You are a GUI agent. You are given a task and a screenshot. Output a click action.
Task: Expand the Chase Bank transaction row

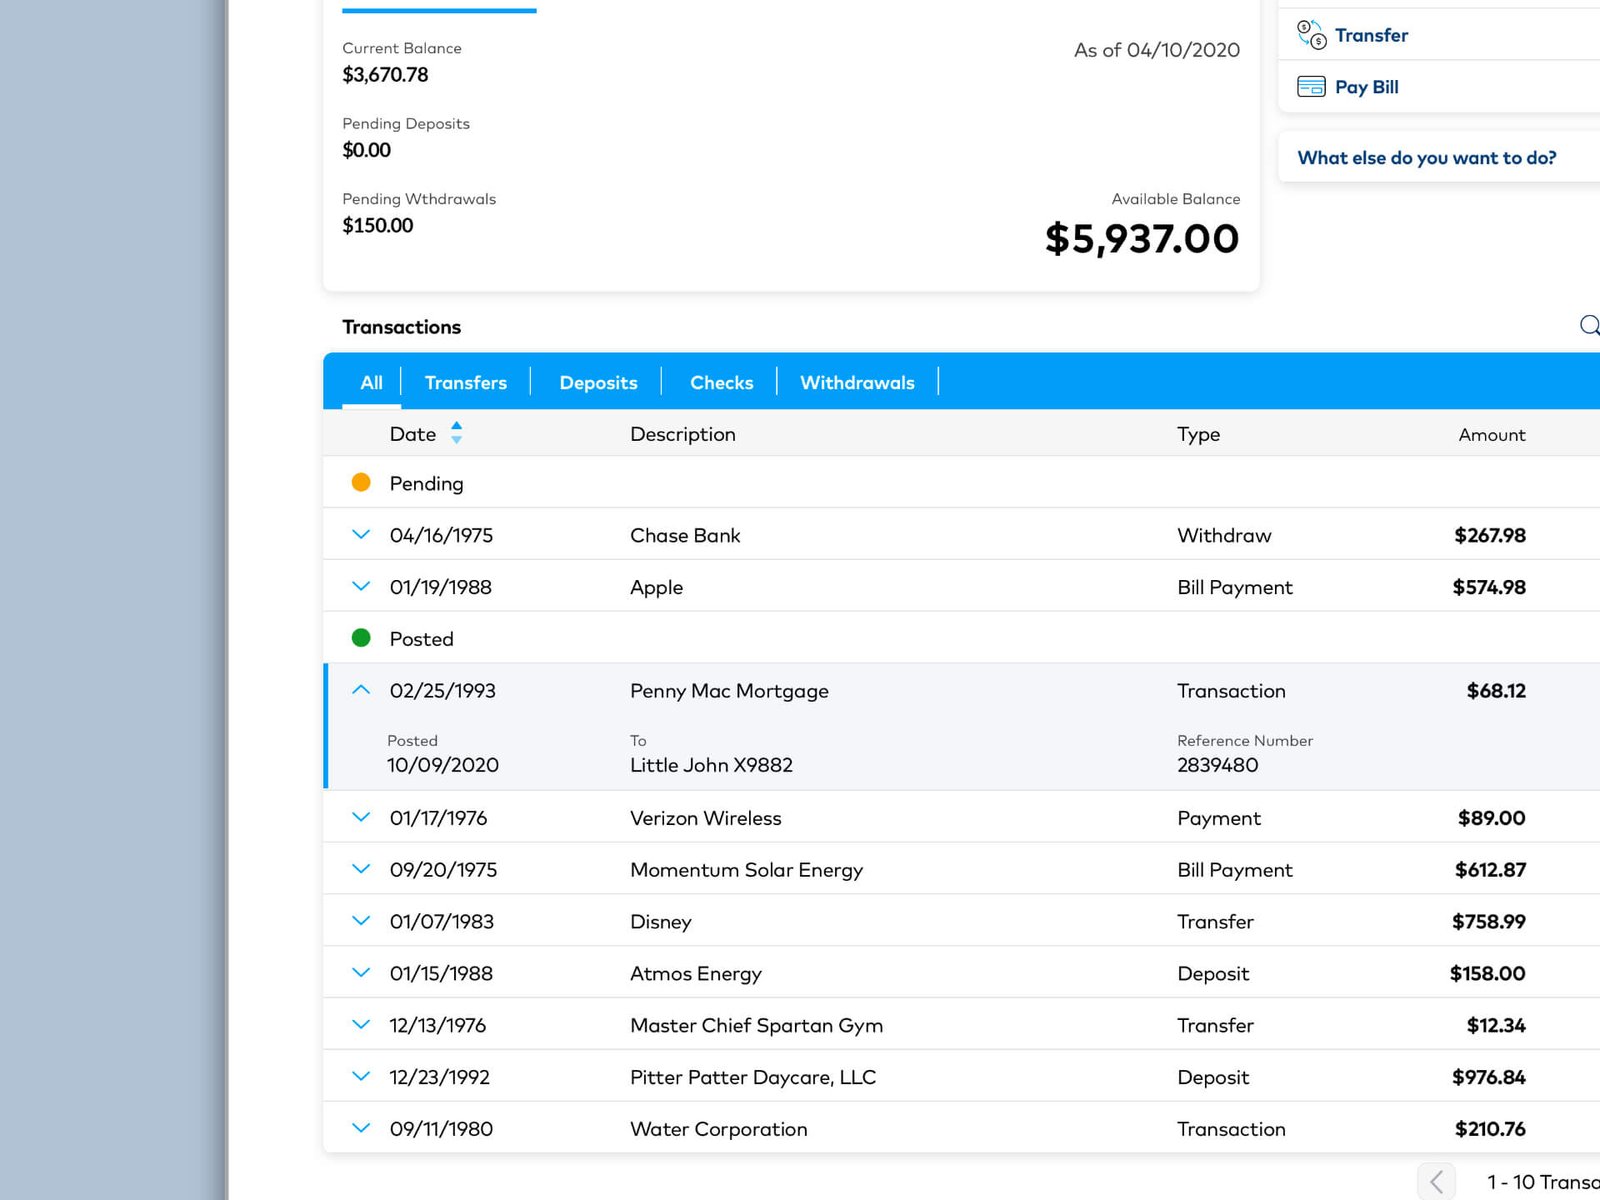click(361, 535)
